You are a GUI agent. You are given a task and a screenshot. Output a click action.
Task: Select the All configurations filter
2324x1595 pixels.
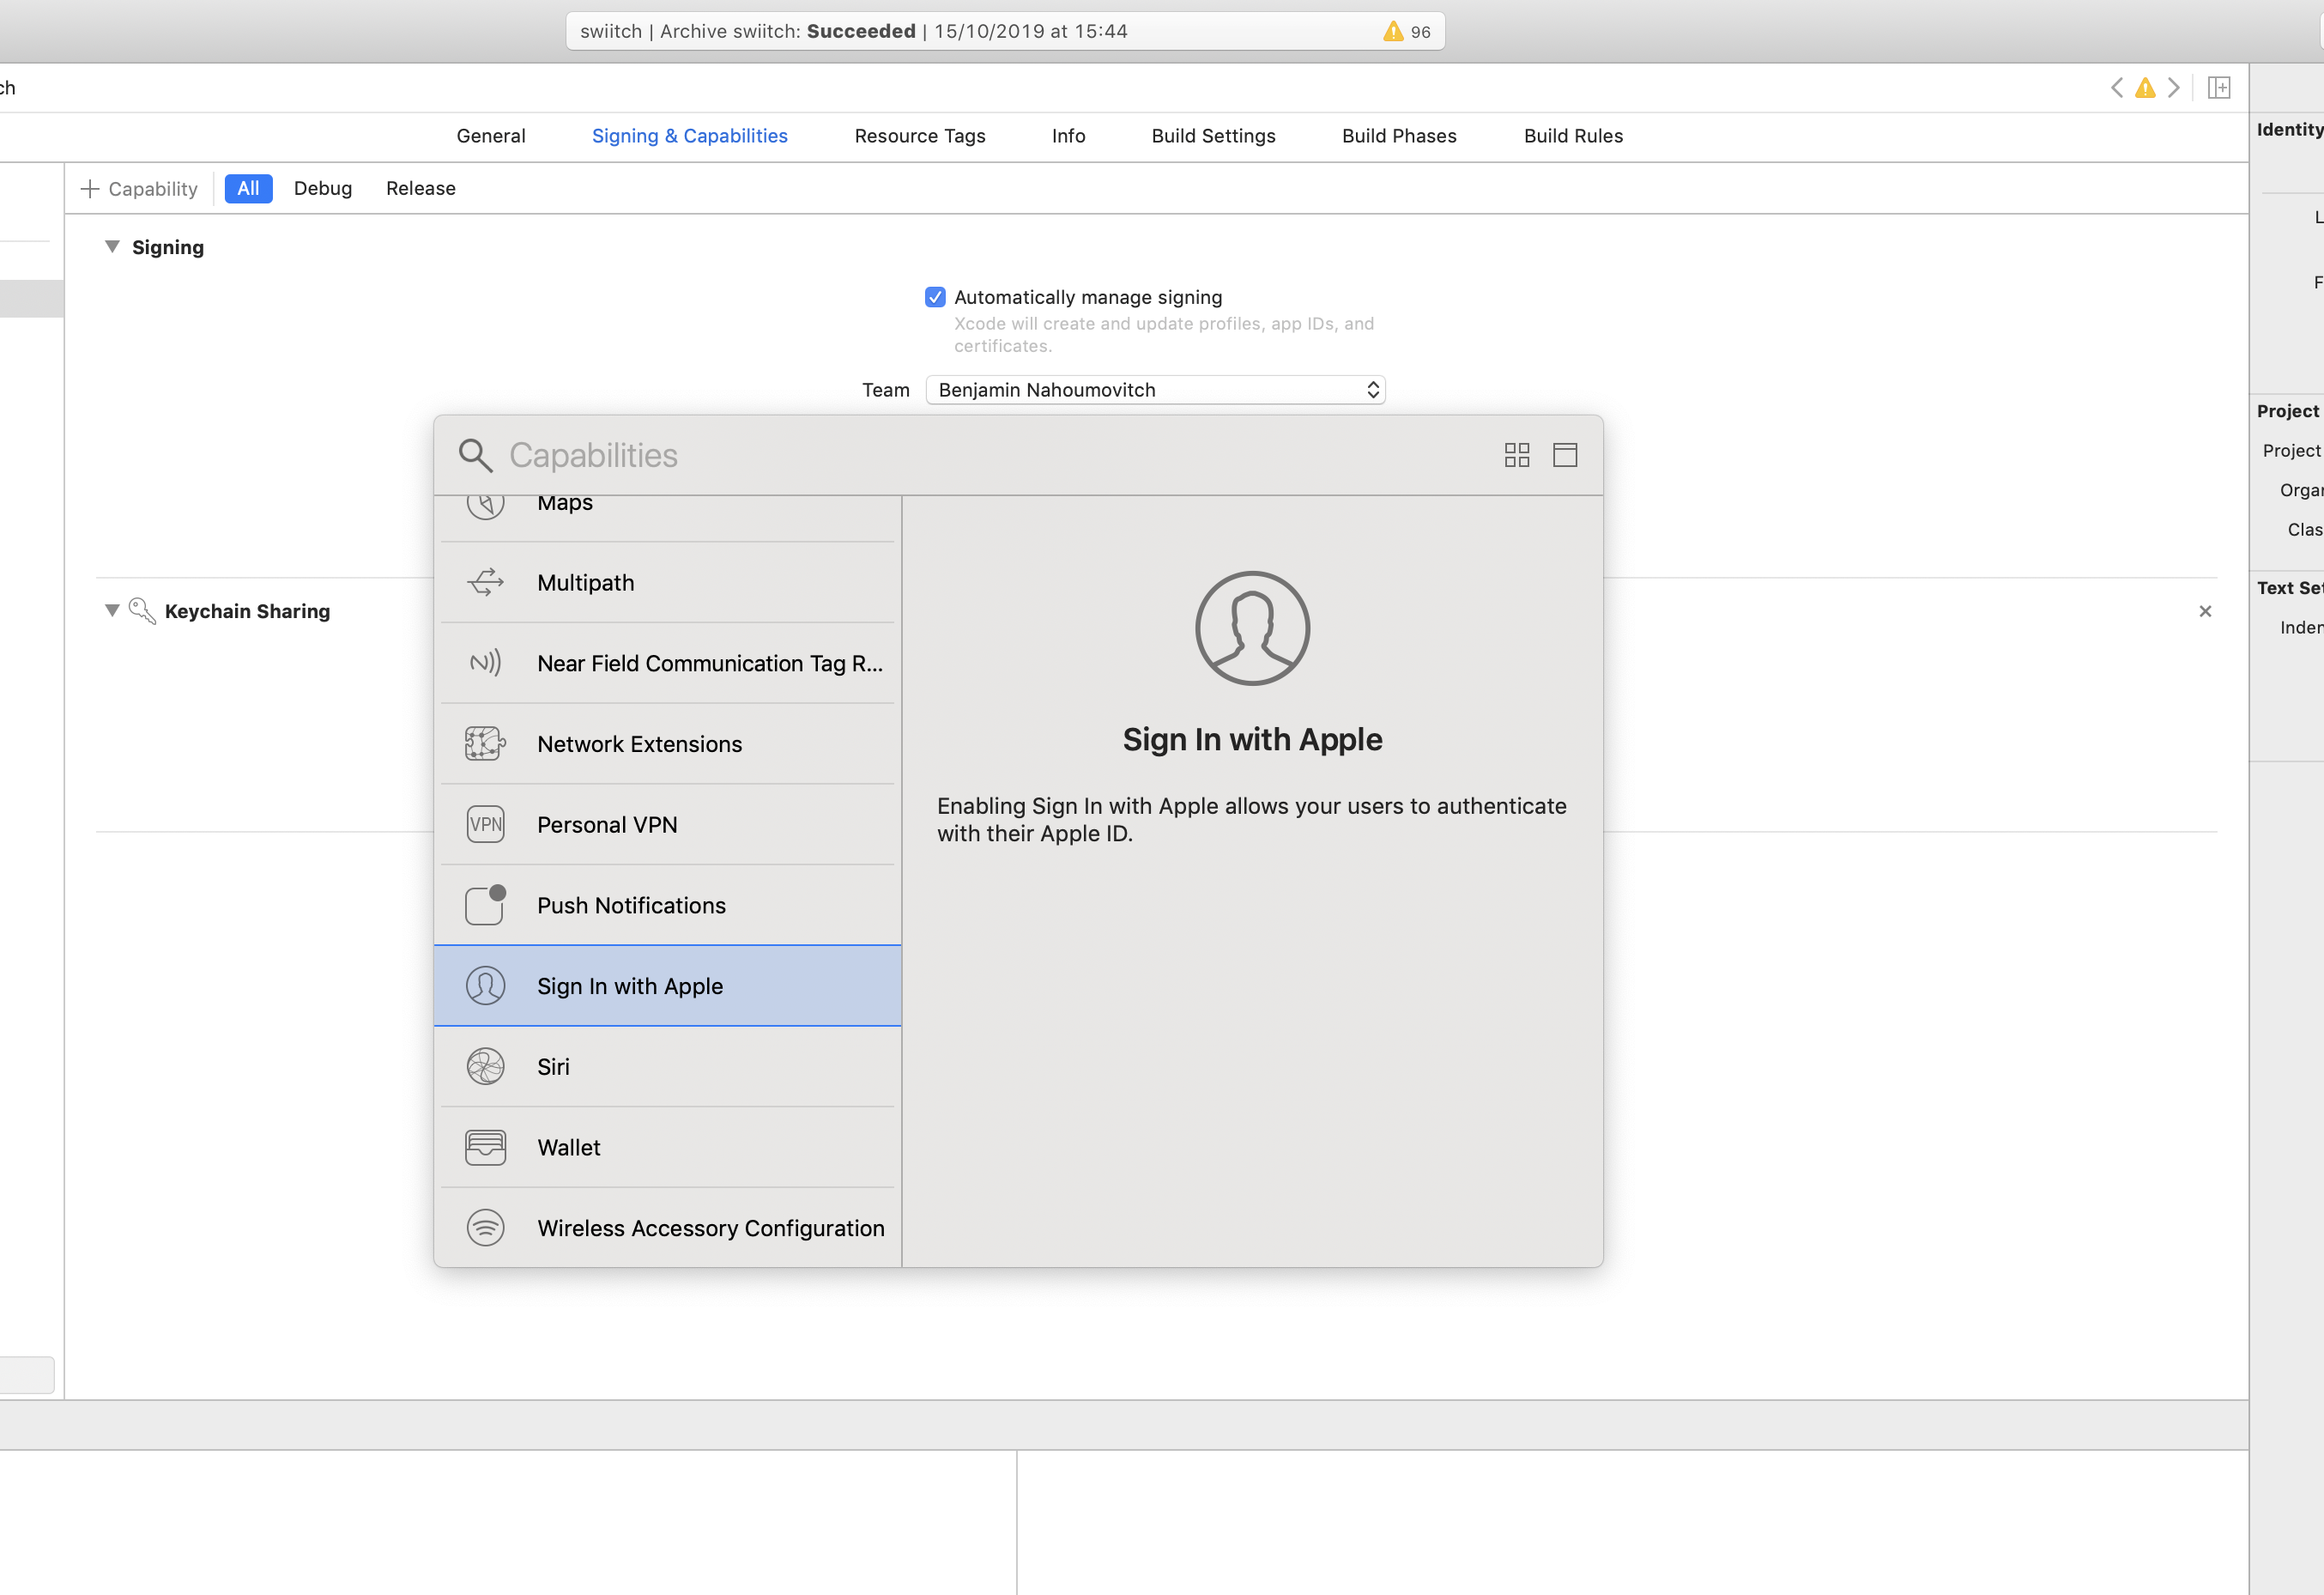point(248,189)
